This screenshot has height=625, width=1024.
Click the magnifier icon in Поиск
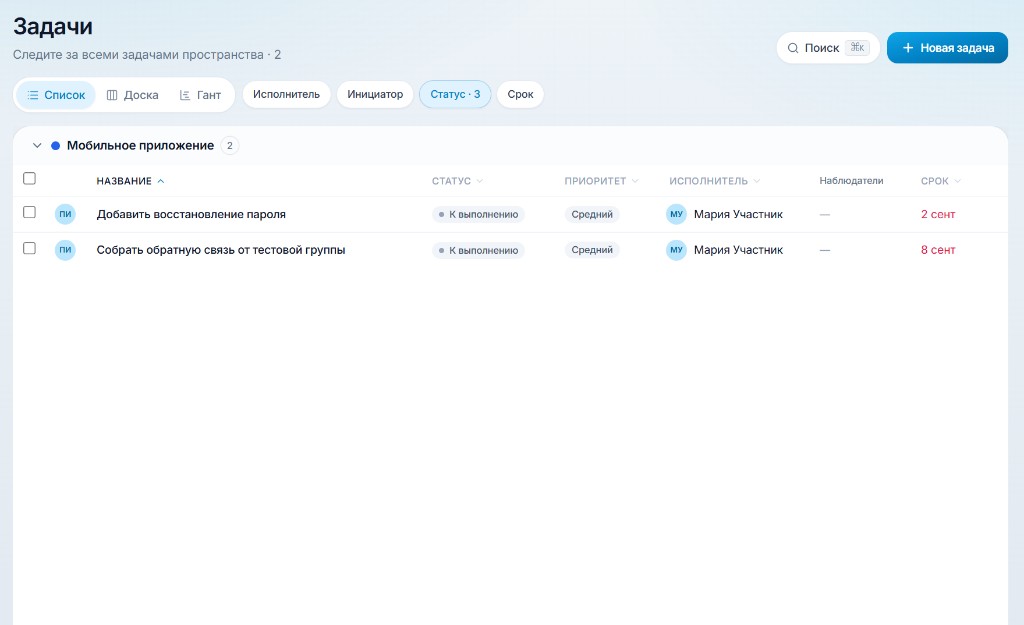[x=793, y=48]
